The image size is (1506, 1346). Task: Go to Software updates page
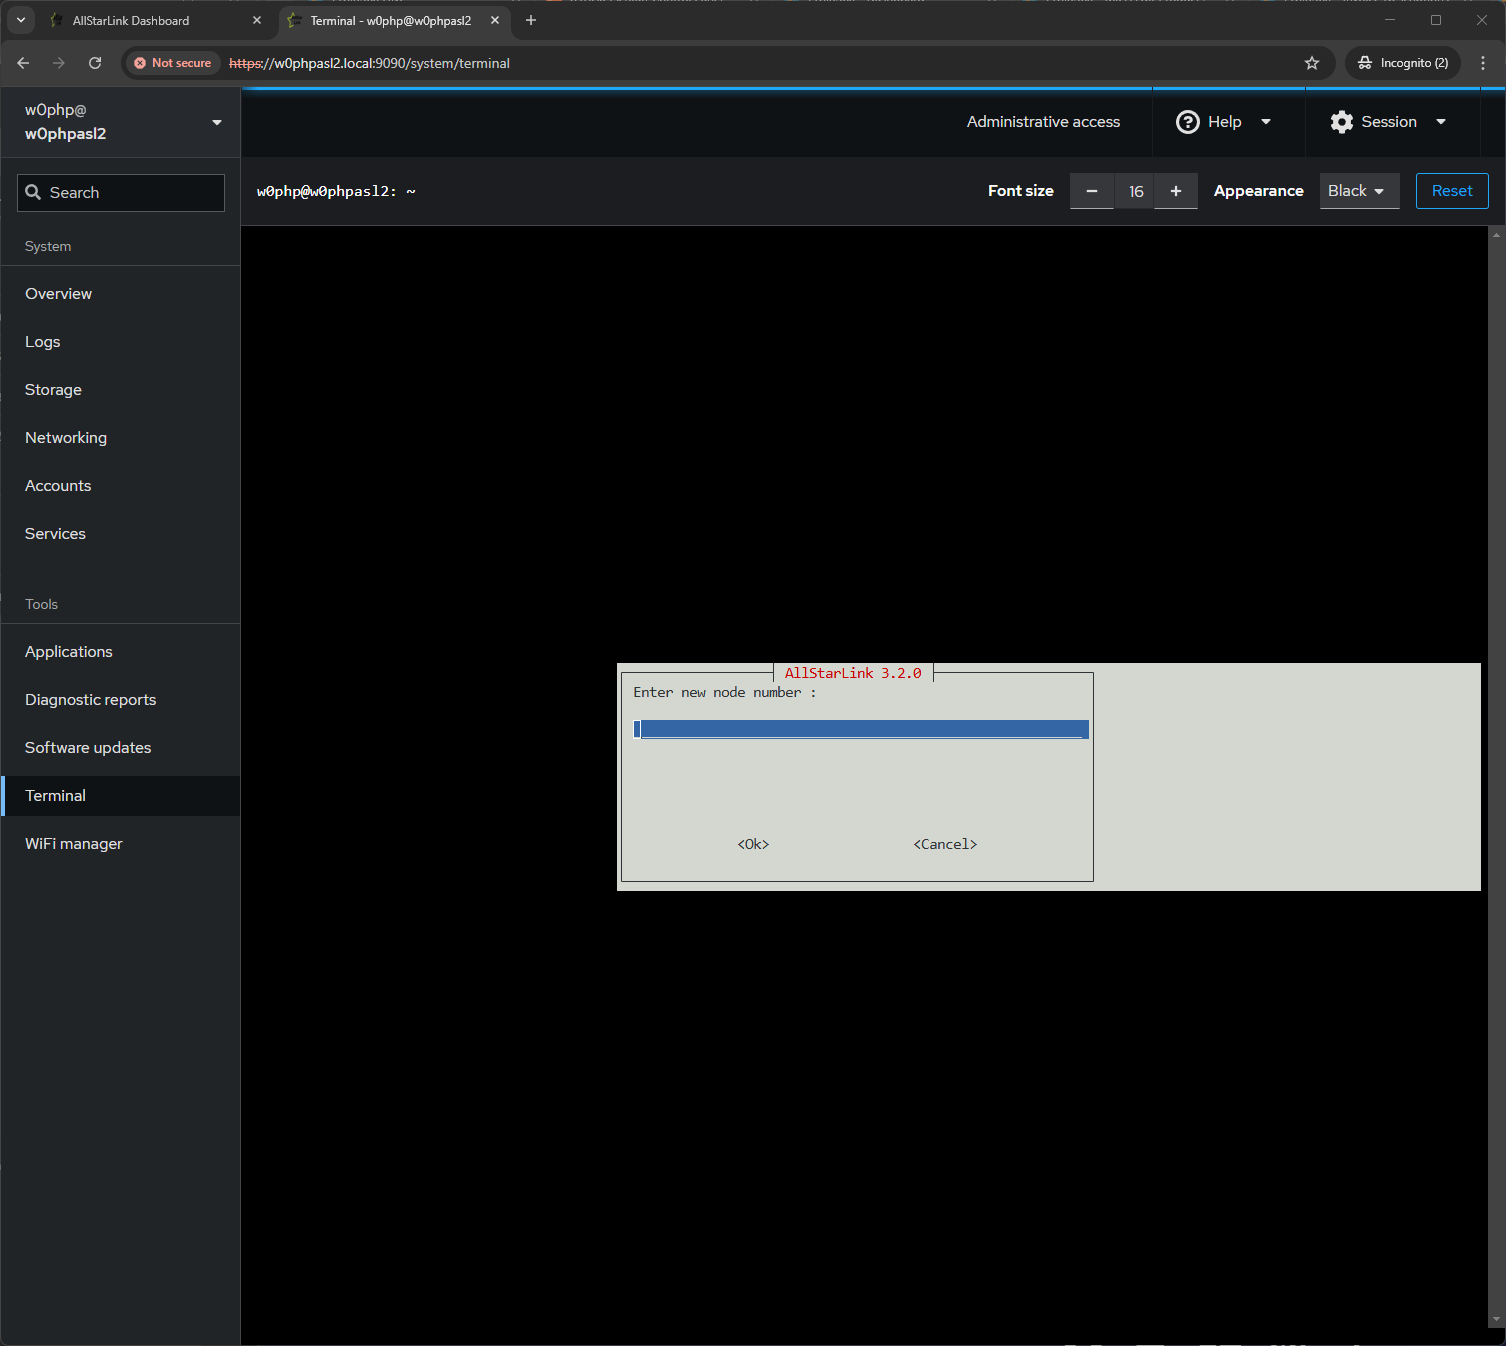point(88,748)
